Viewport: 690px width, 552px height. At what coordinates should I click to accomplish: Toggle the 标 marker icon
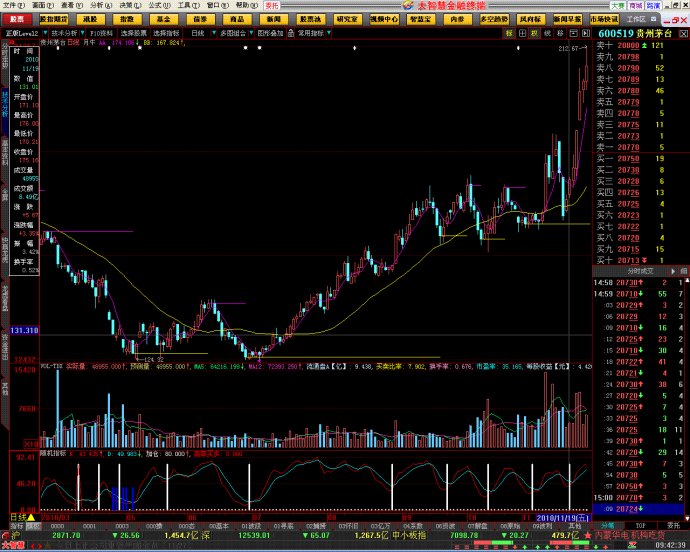pyautogui.click(x=509, y=33)
